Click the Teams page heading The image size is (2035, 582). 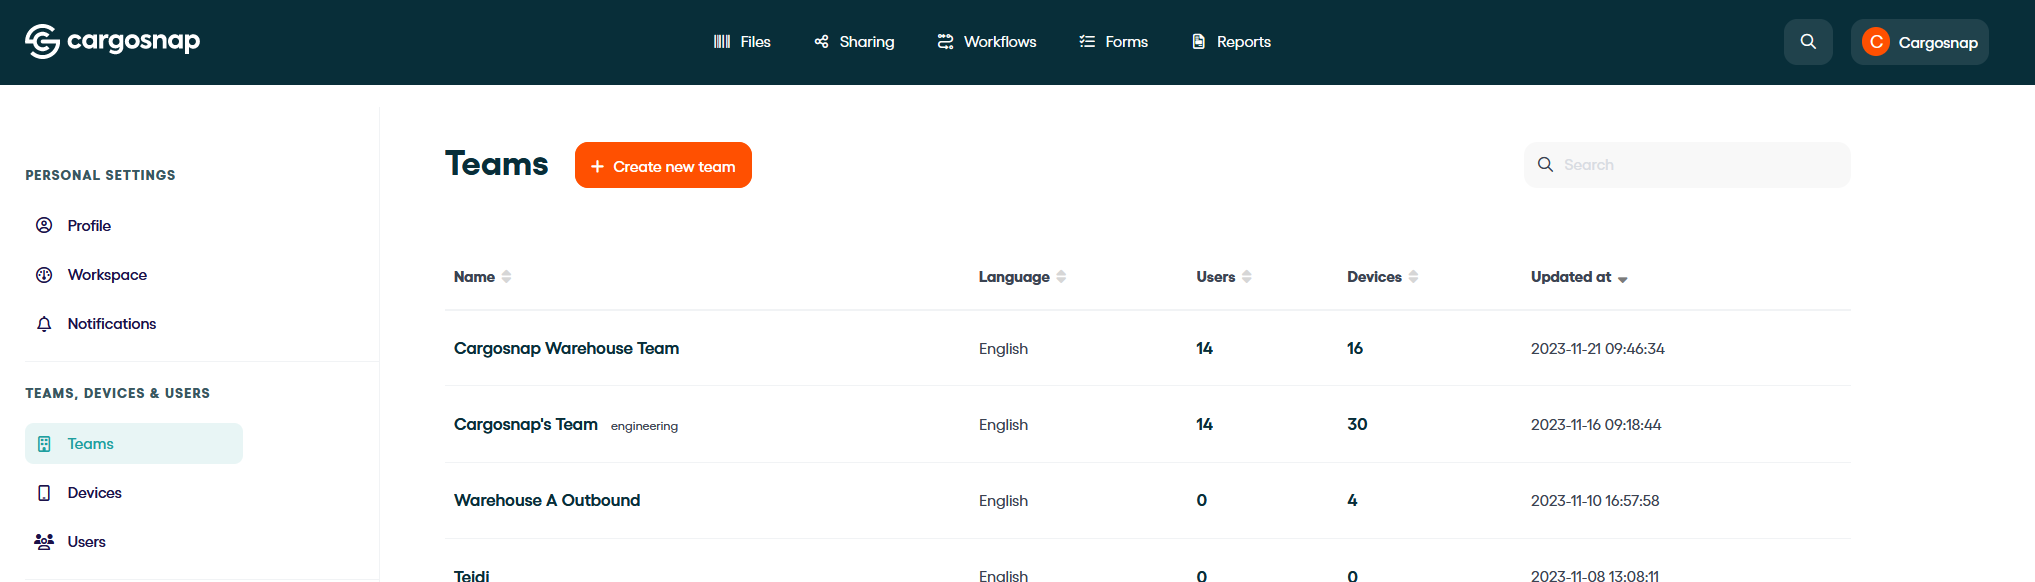pyautogui.click(x=496, y=164)
